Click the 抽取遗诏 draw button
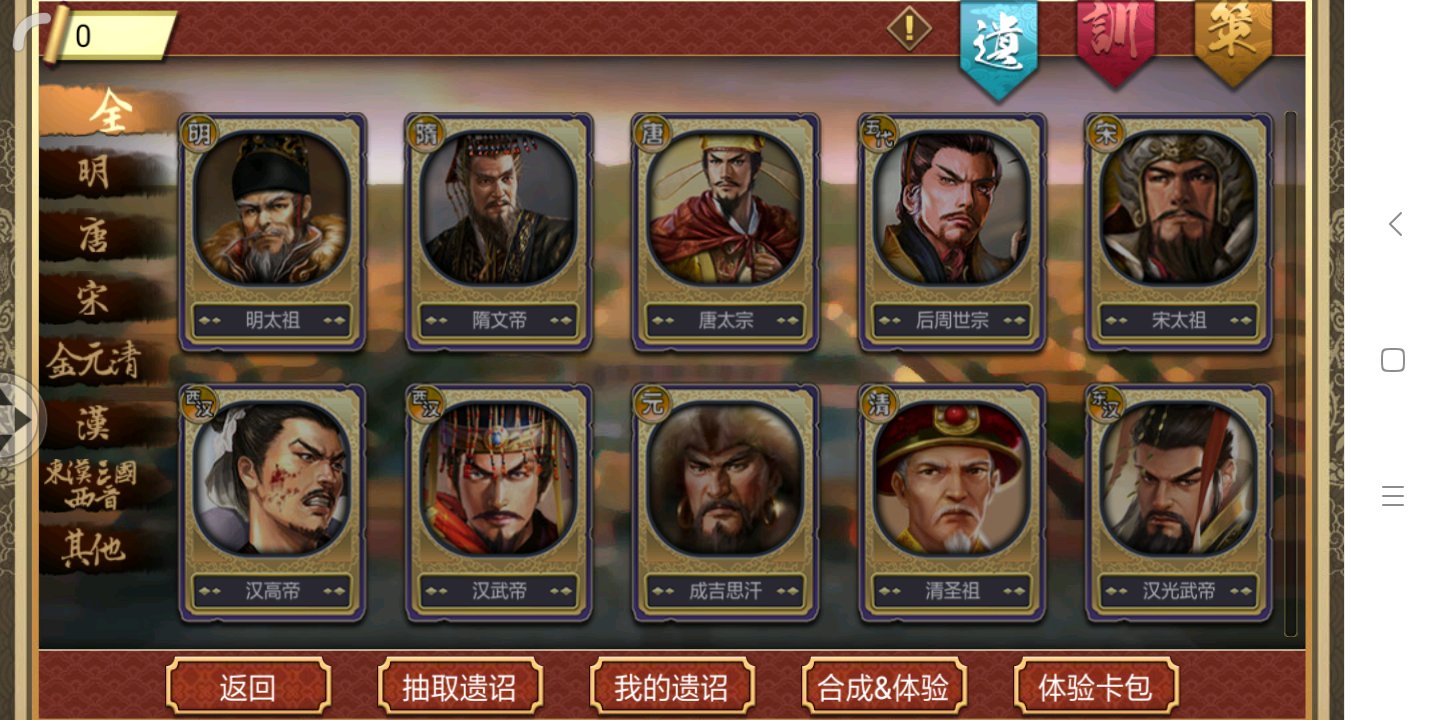 (x=460, y=687)
